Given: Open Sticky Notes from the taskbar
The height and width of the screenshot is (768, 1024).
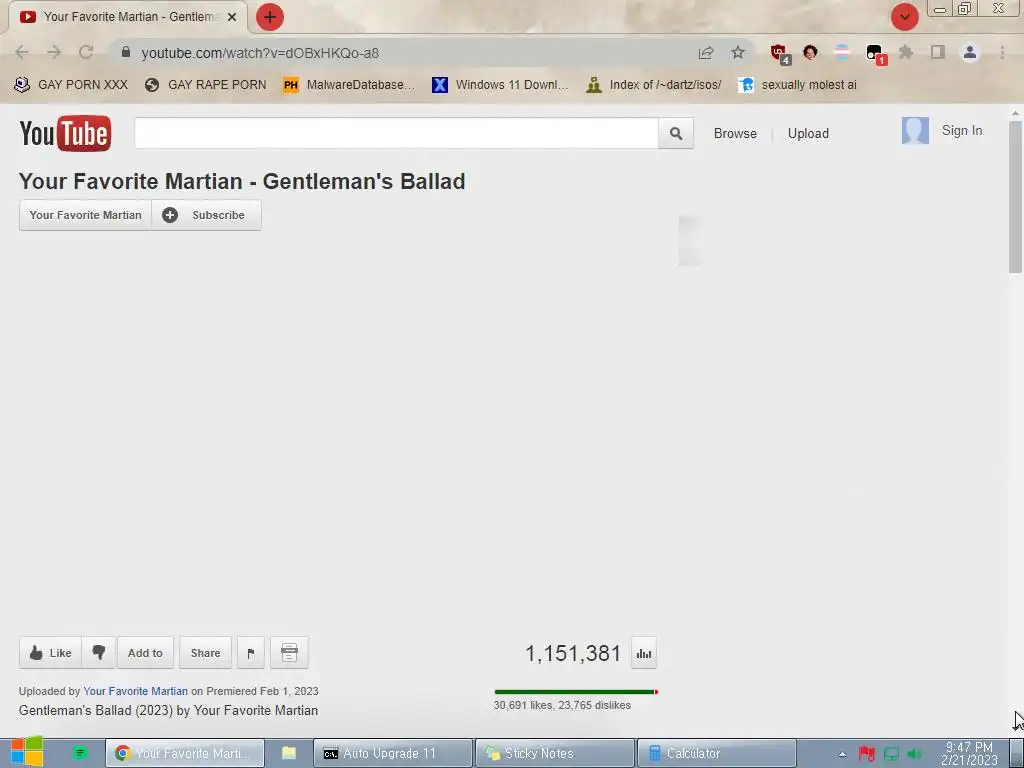Looking at the screenshot, I should [554, 753].
